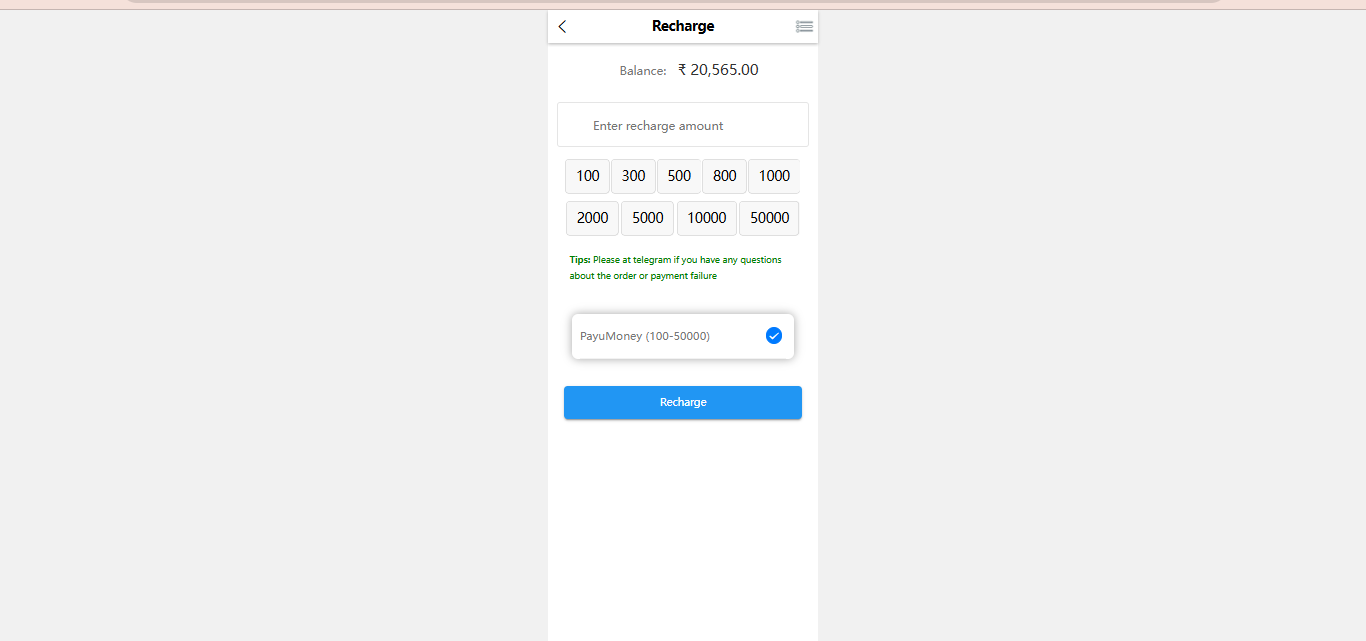The image size is (1366, 641).
Task: Click the bold green Tips label
Action: click(x=580, y=260)
